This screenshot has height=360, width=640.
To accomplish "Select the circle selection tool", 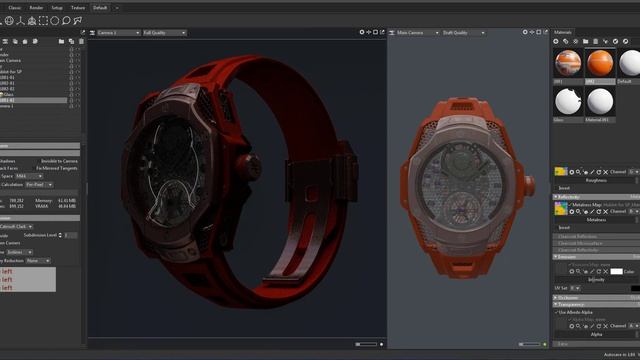I will click(x=55, y=21).
